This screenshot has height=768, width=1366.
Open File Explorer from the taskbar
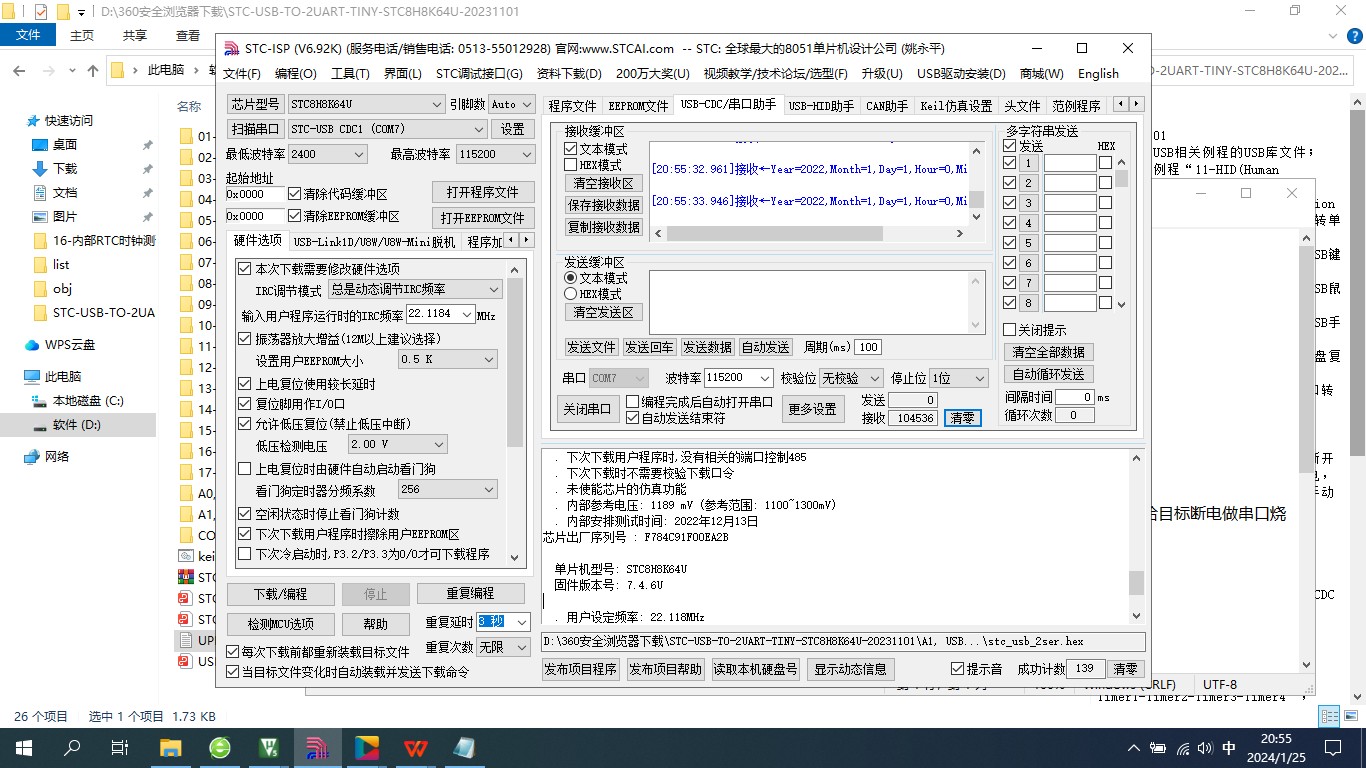(x=171, y=747)
